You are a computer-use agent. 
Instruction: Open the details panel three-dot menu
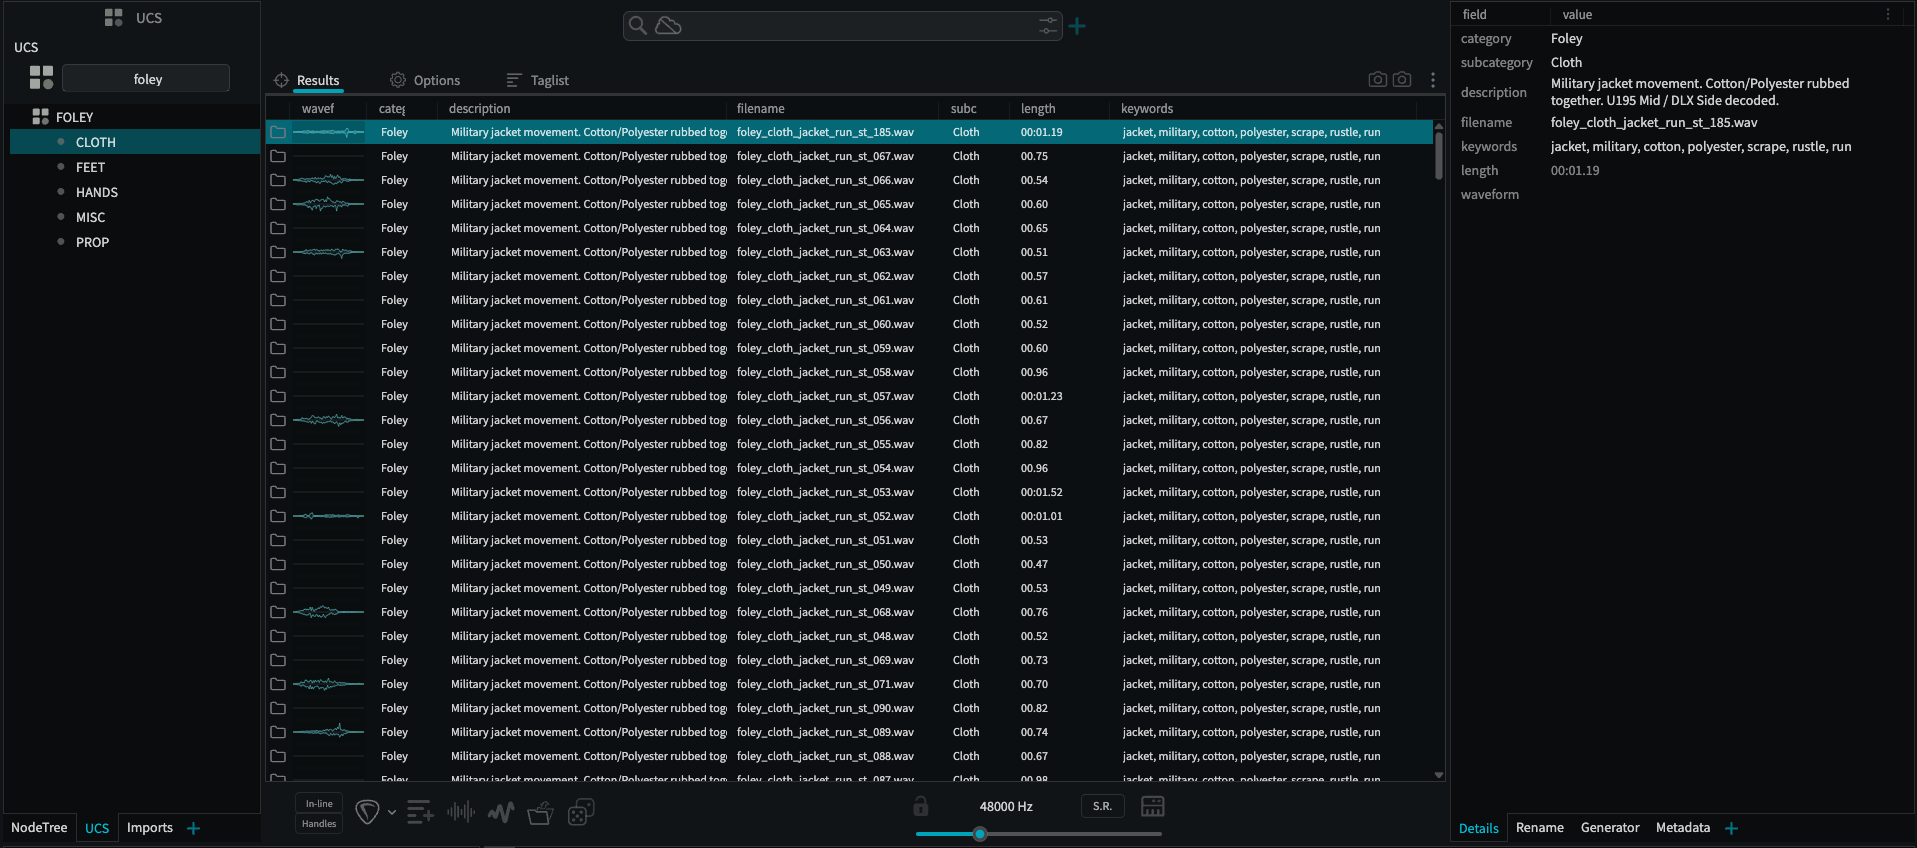coord(1888,14)
